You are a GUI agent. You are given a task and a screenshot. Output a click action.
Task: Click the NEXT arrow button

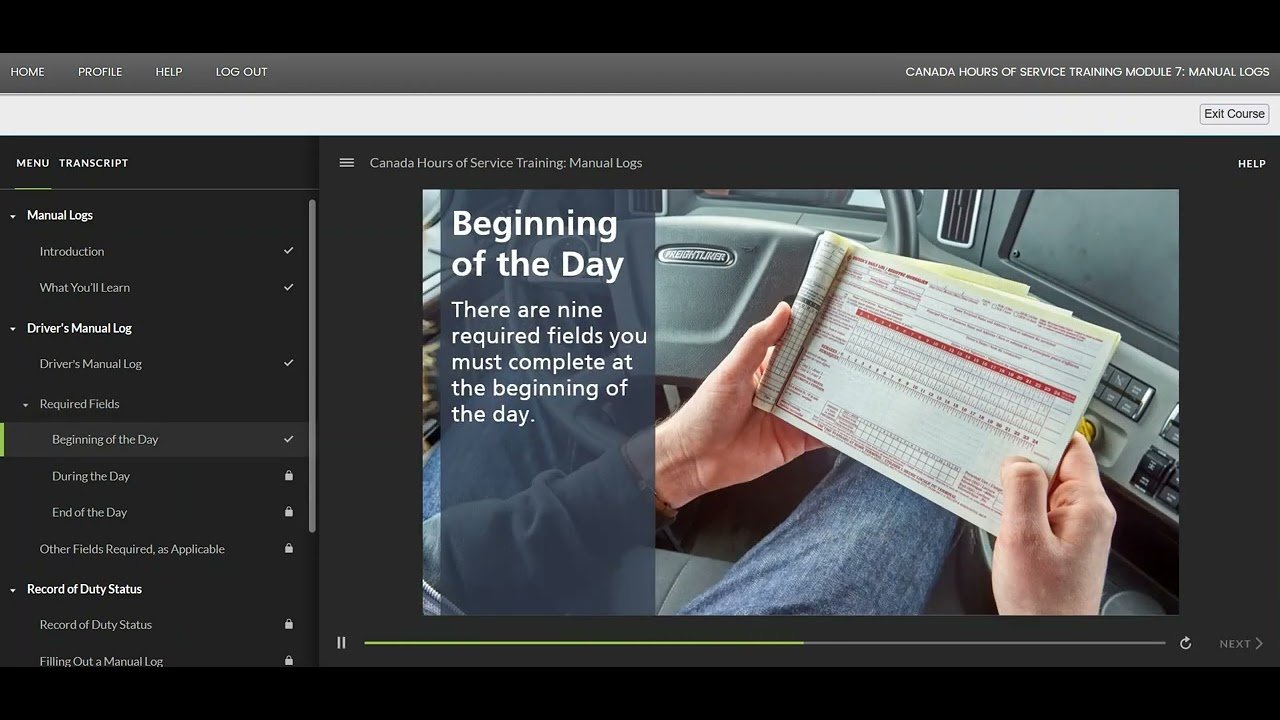pyautogui.click(x=1241, y=644)
